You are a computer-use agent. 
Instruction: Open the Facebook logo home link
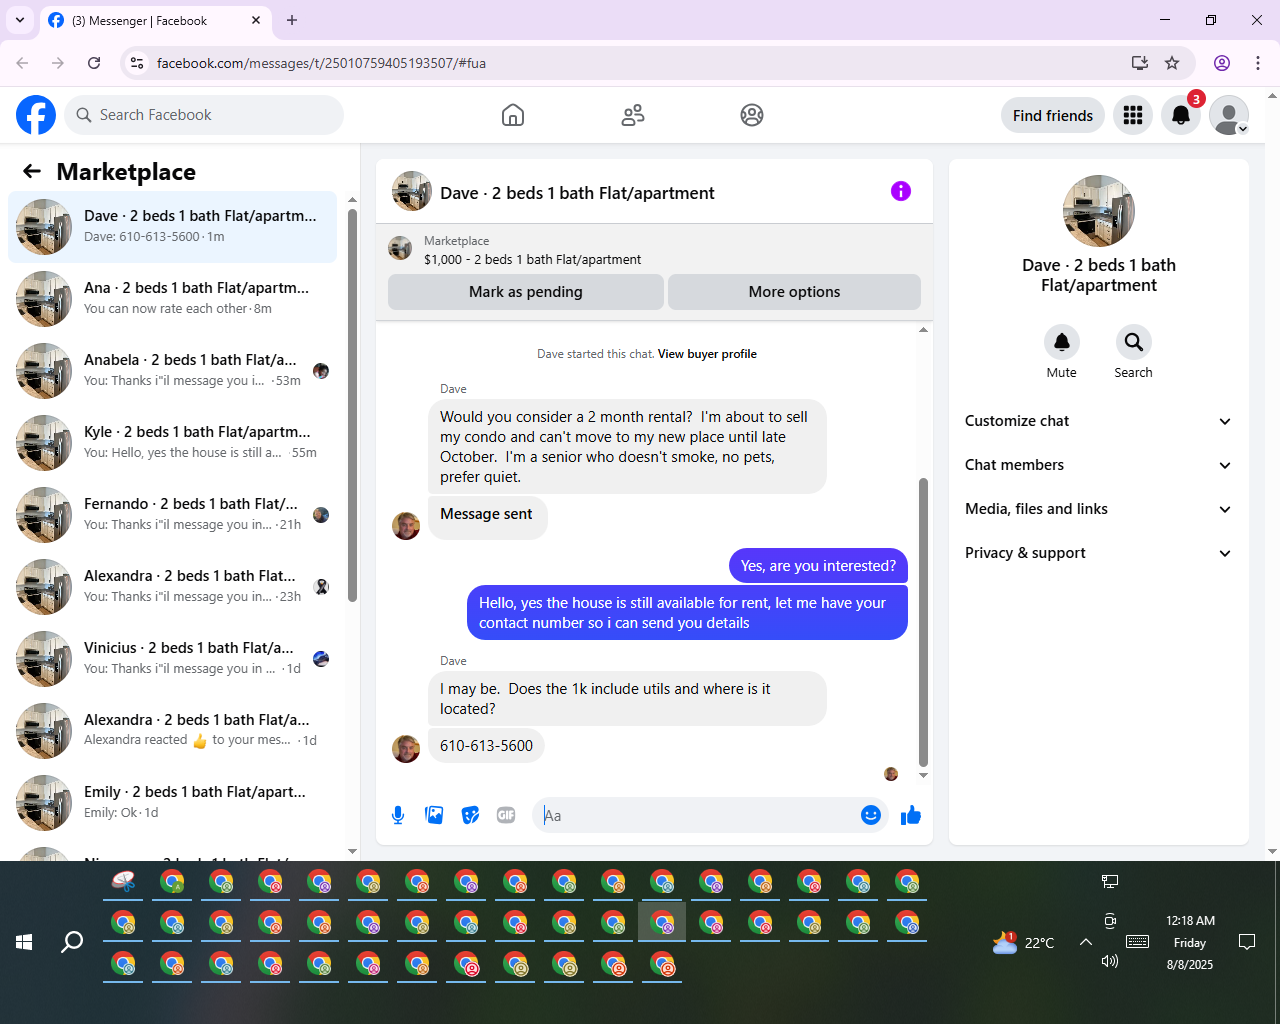coord(36,115)
